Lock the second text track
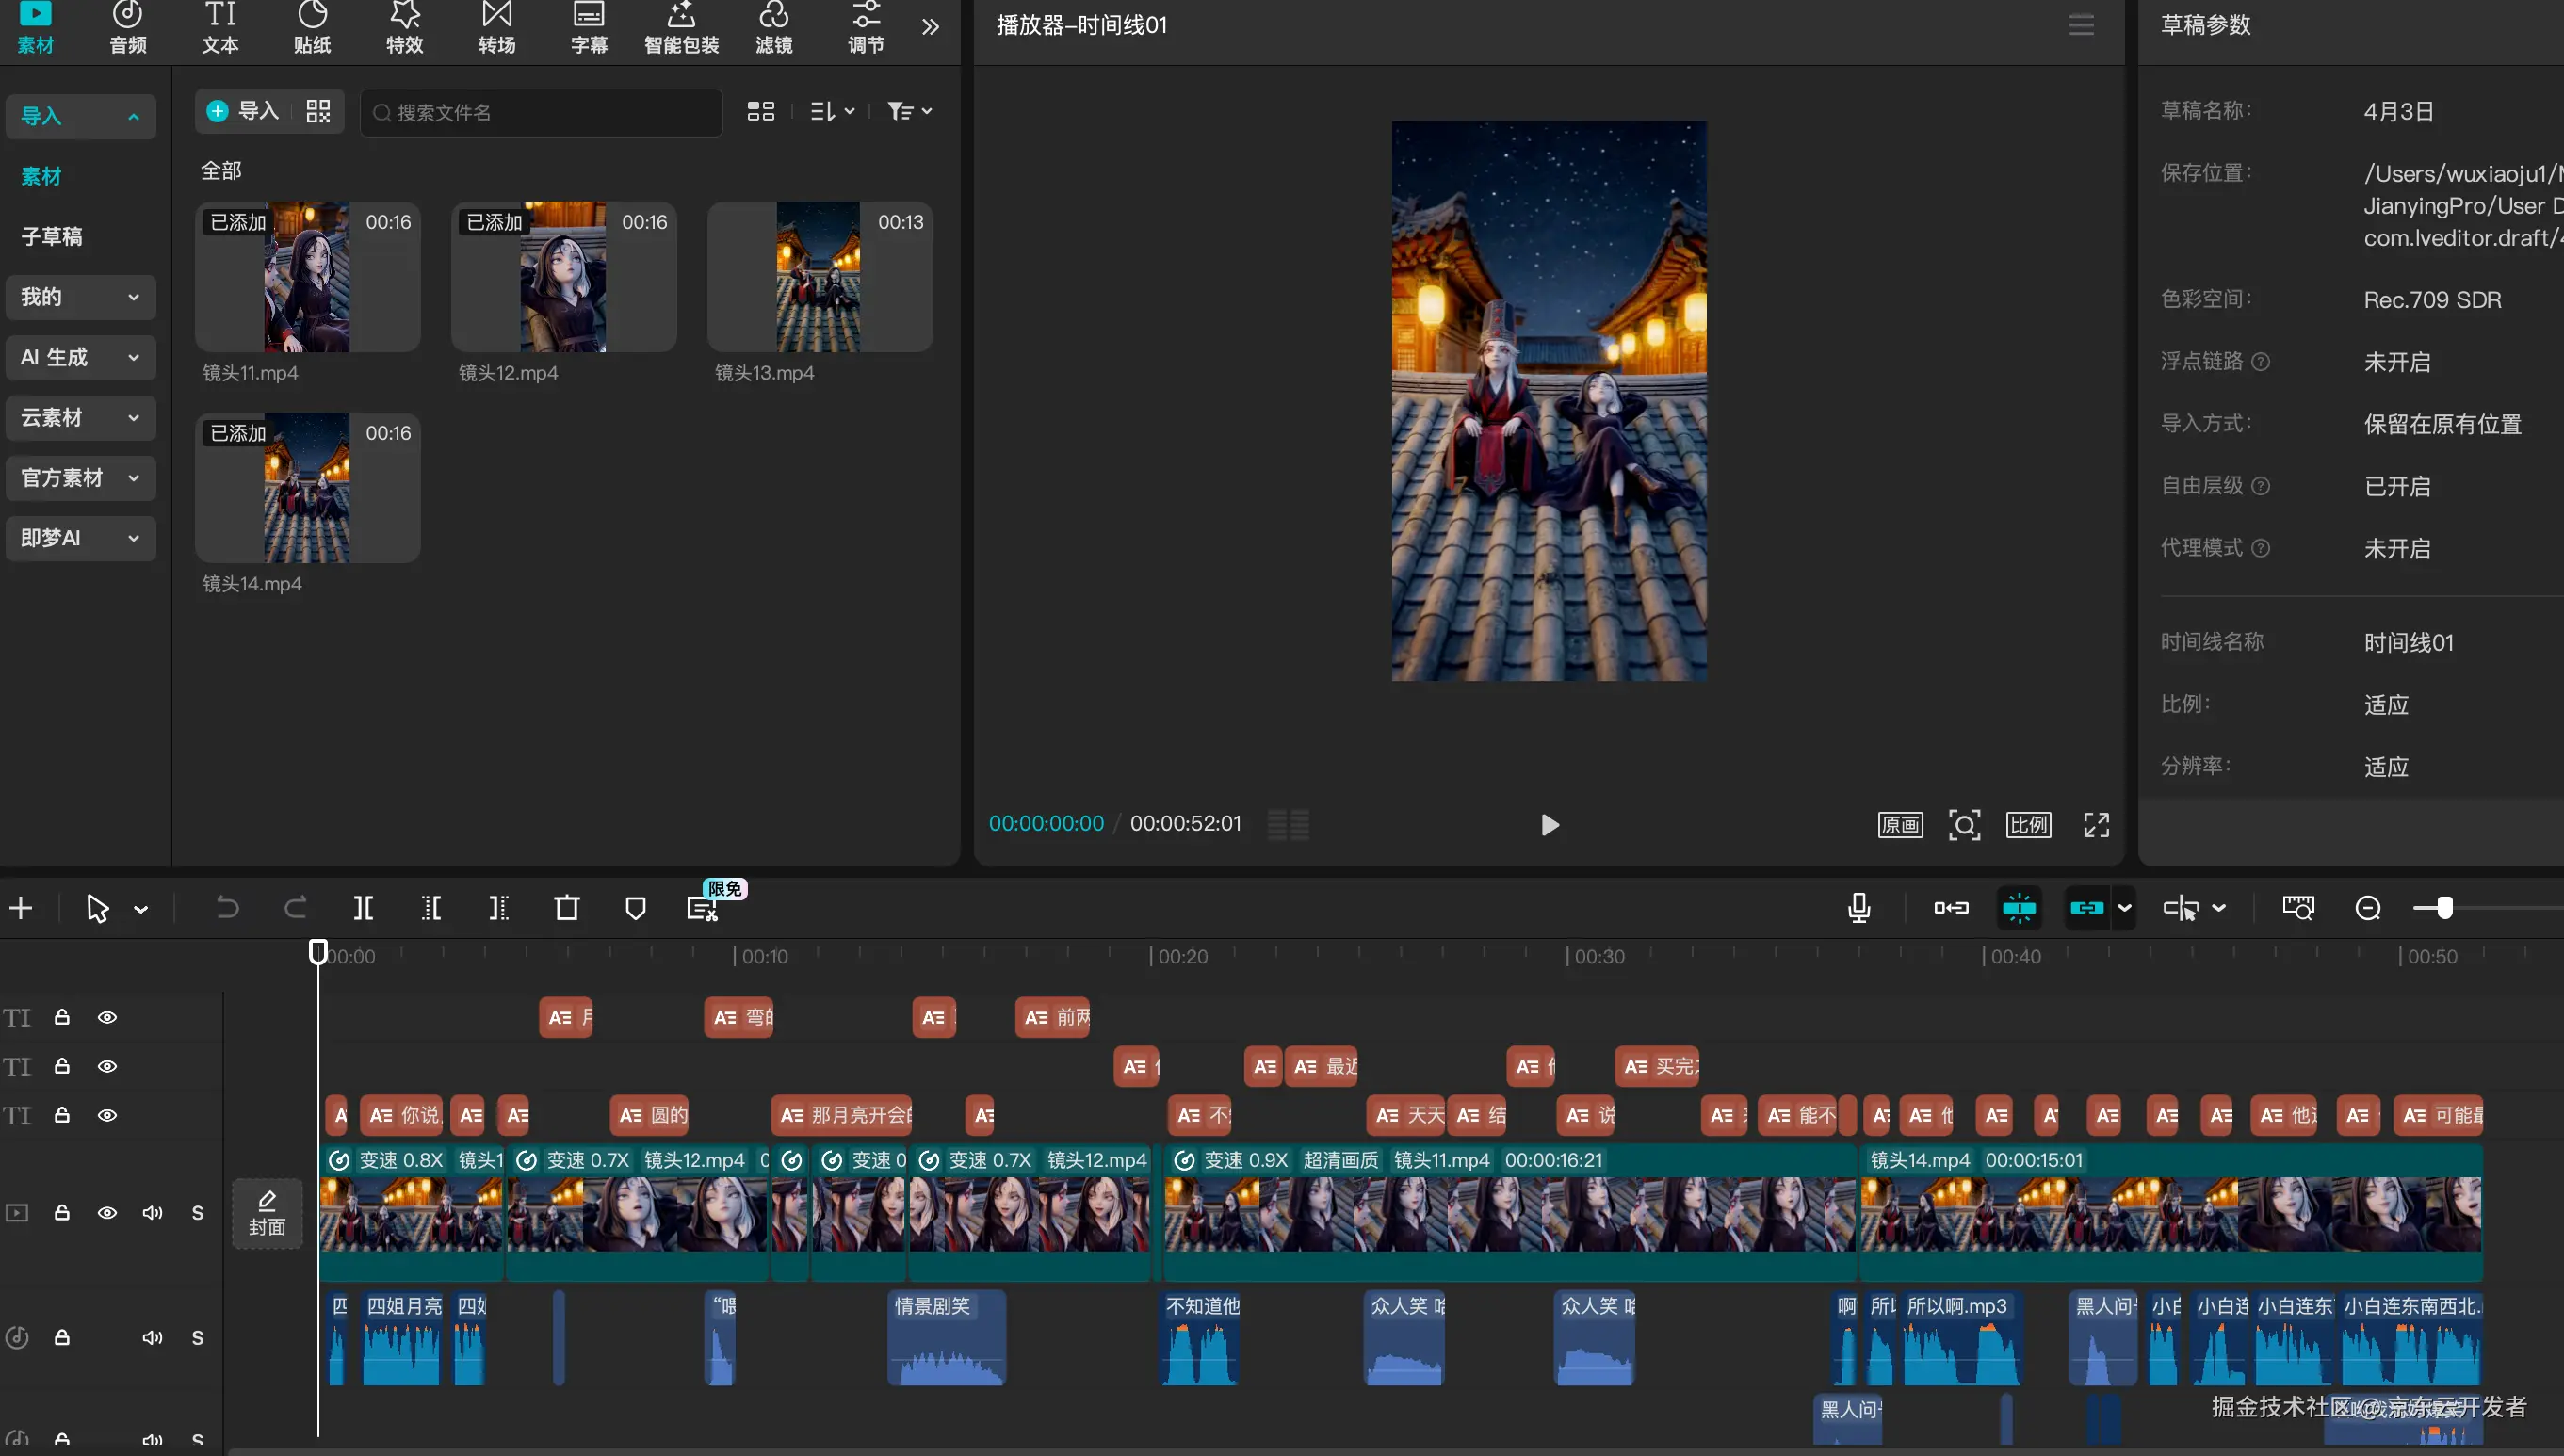Image resolution: width=2564 pixels, height=1456 pixels. click(x=62, y=1066)
